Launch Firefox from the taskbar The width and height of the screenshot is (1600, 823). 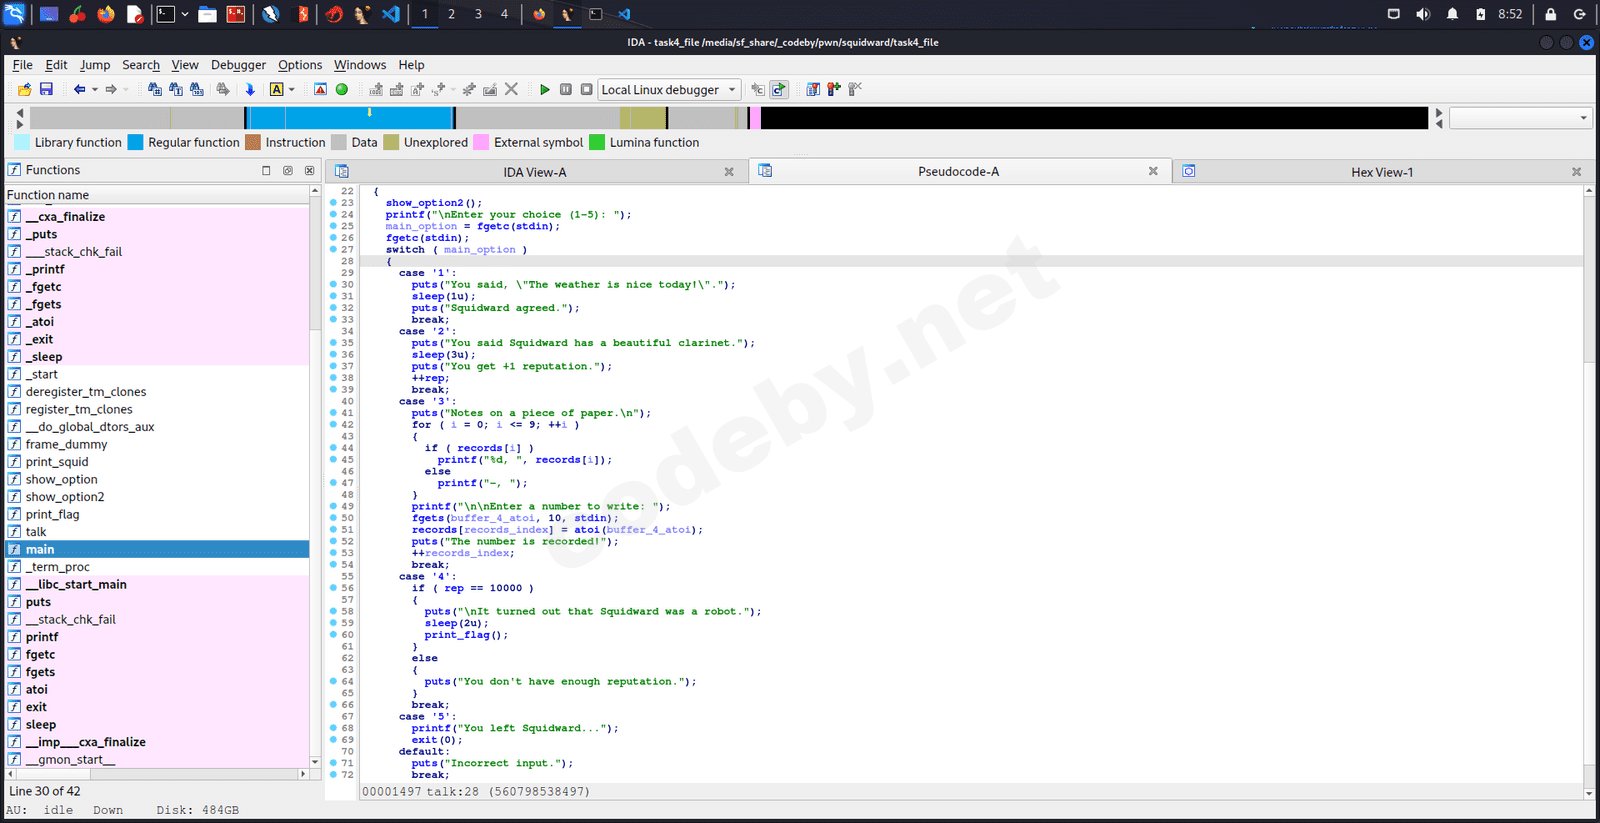106,14
